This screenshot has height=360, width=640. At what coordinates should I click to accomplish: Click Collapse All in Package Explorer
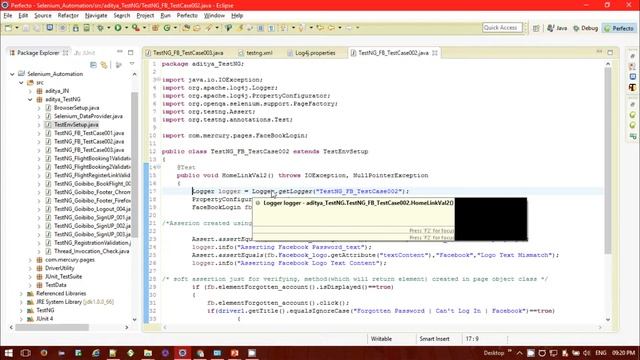93,65
